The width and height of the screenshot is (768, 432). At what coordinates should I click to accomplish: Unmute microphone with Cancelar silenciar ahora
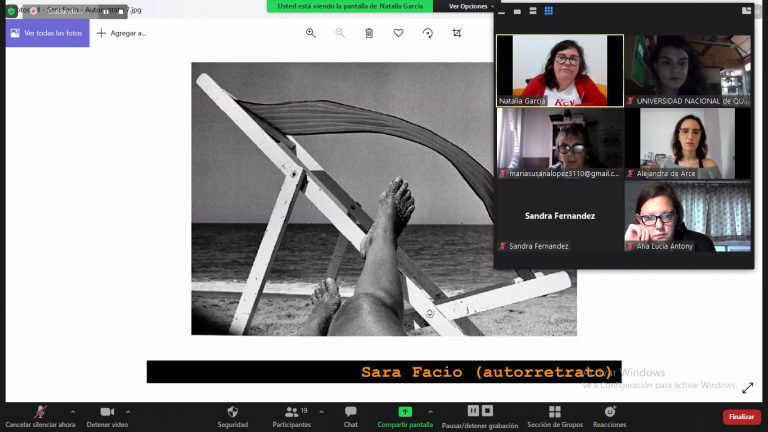(x=40, y=412)
